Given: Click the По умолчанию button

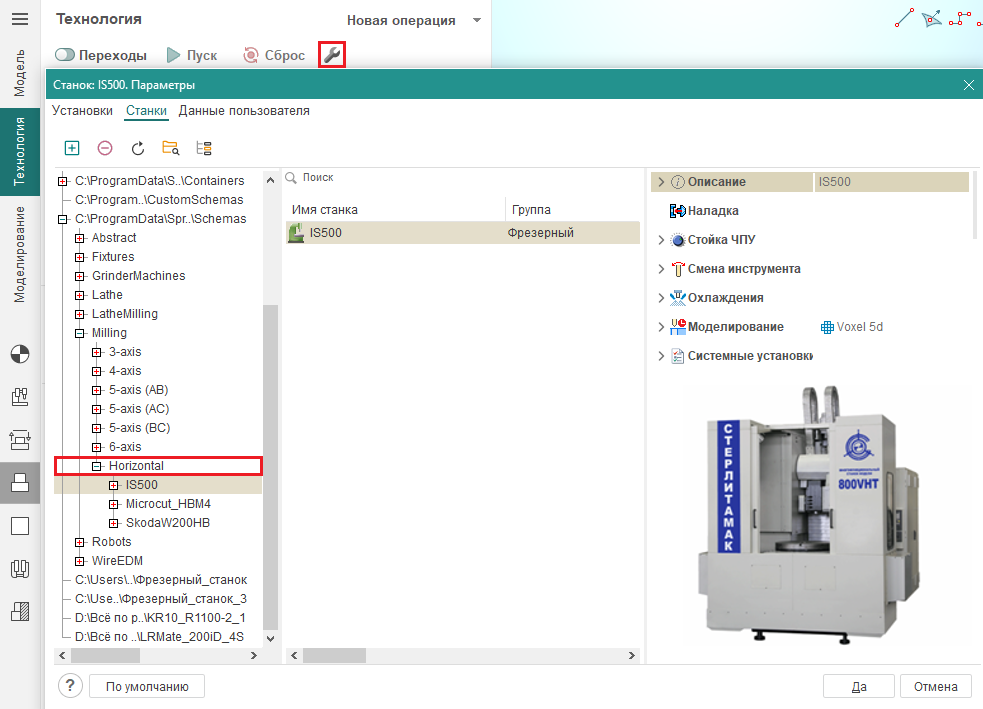Looking at the screenshot, I should click(147, 686).
